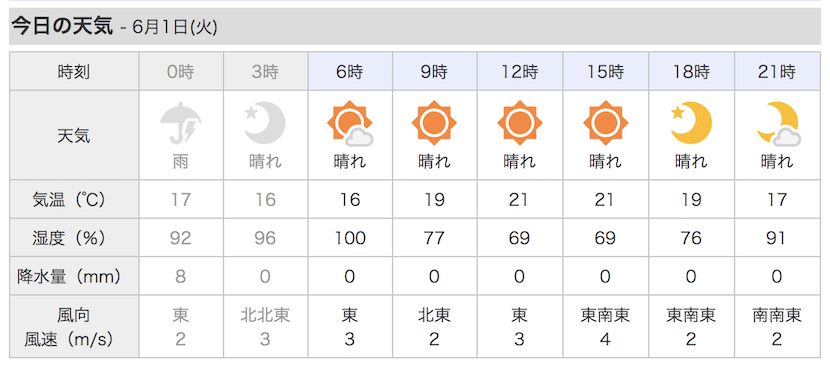Select the 21時 column header
This screenshot has height=366, width=830.
pos(777,72)
